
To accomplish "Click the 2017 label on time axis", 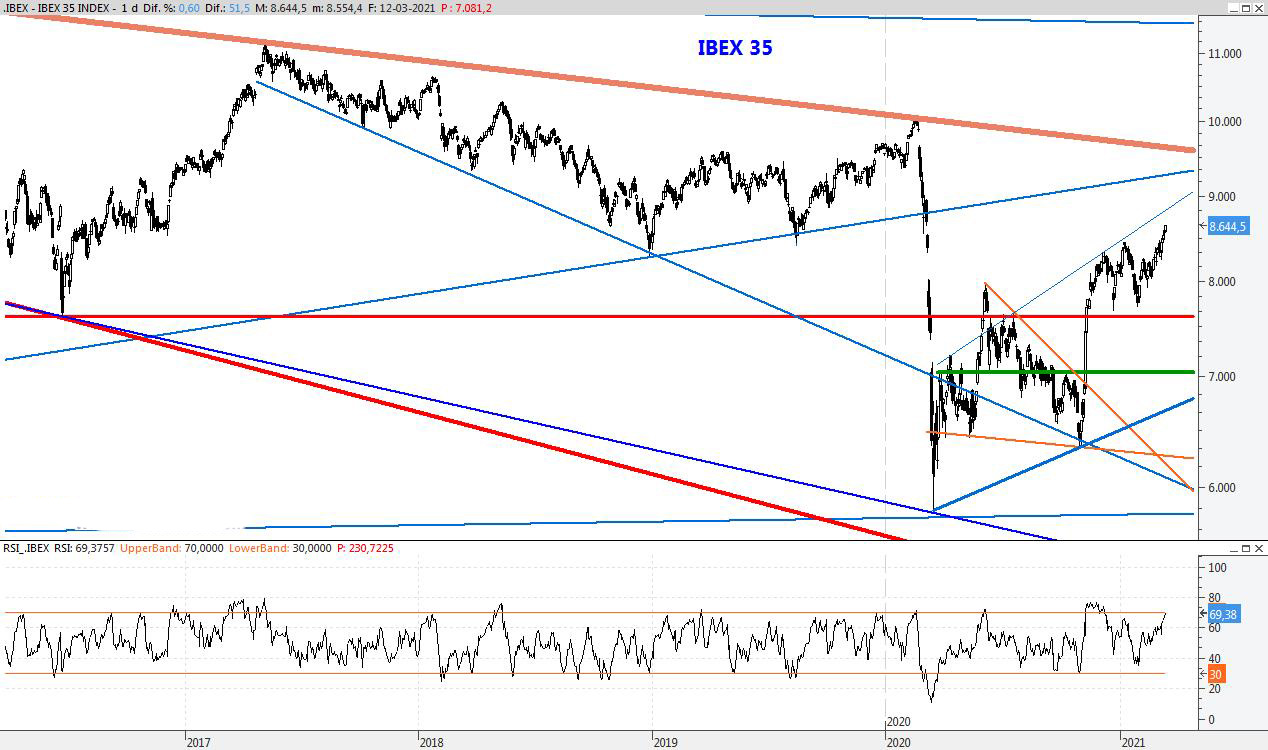I will (x=198, y=742).
